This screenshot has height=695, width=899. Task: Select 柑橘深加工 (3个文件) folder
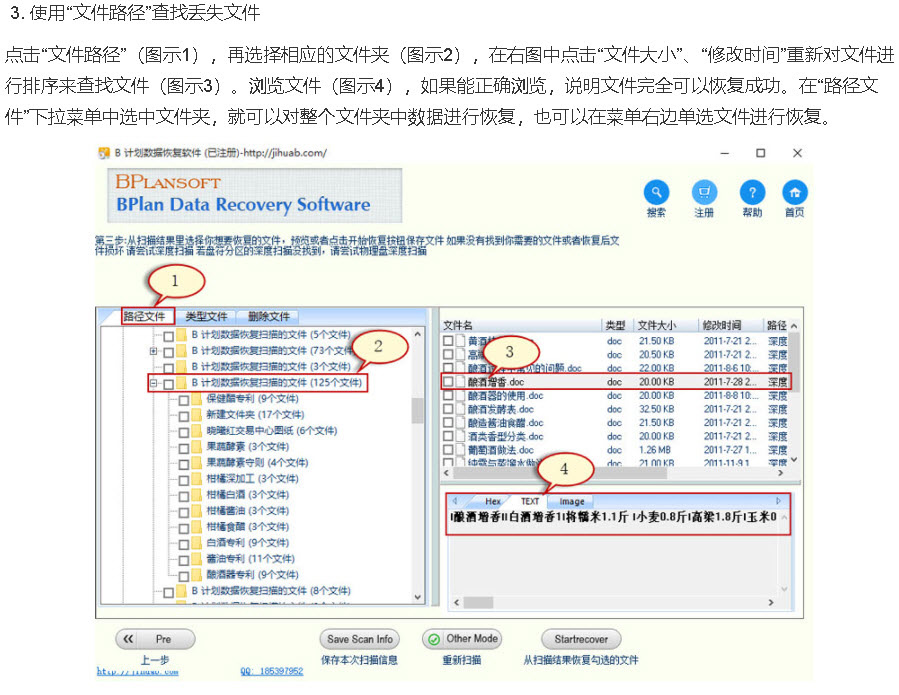[x=252, y=479]
